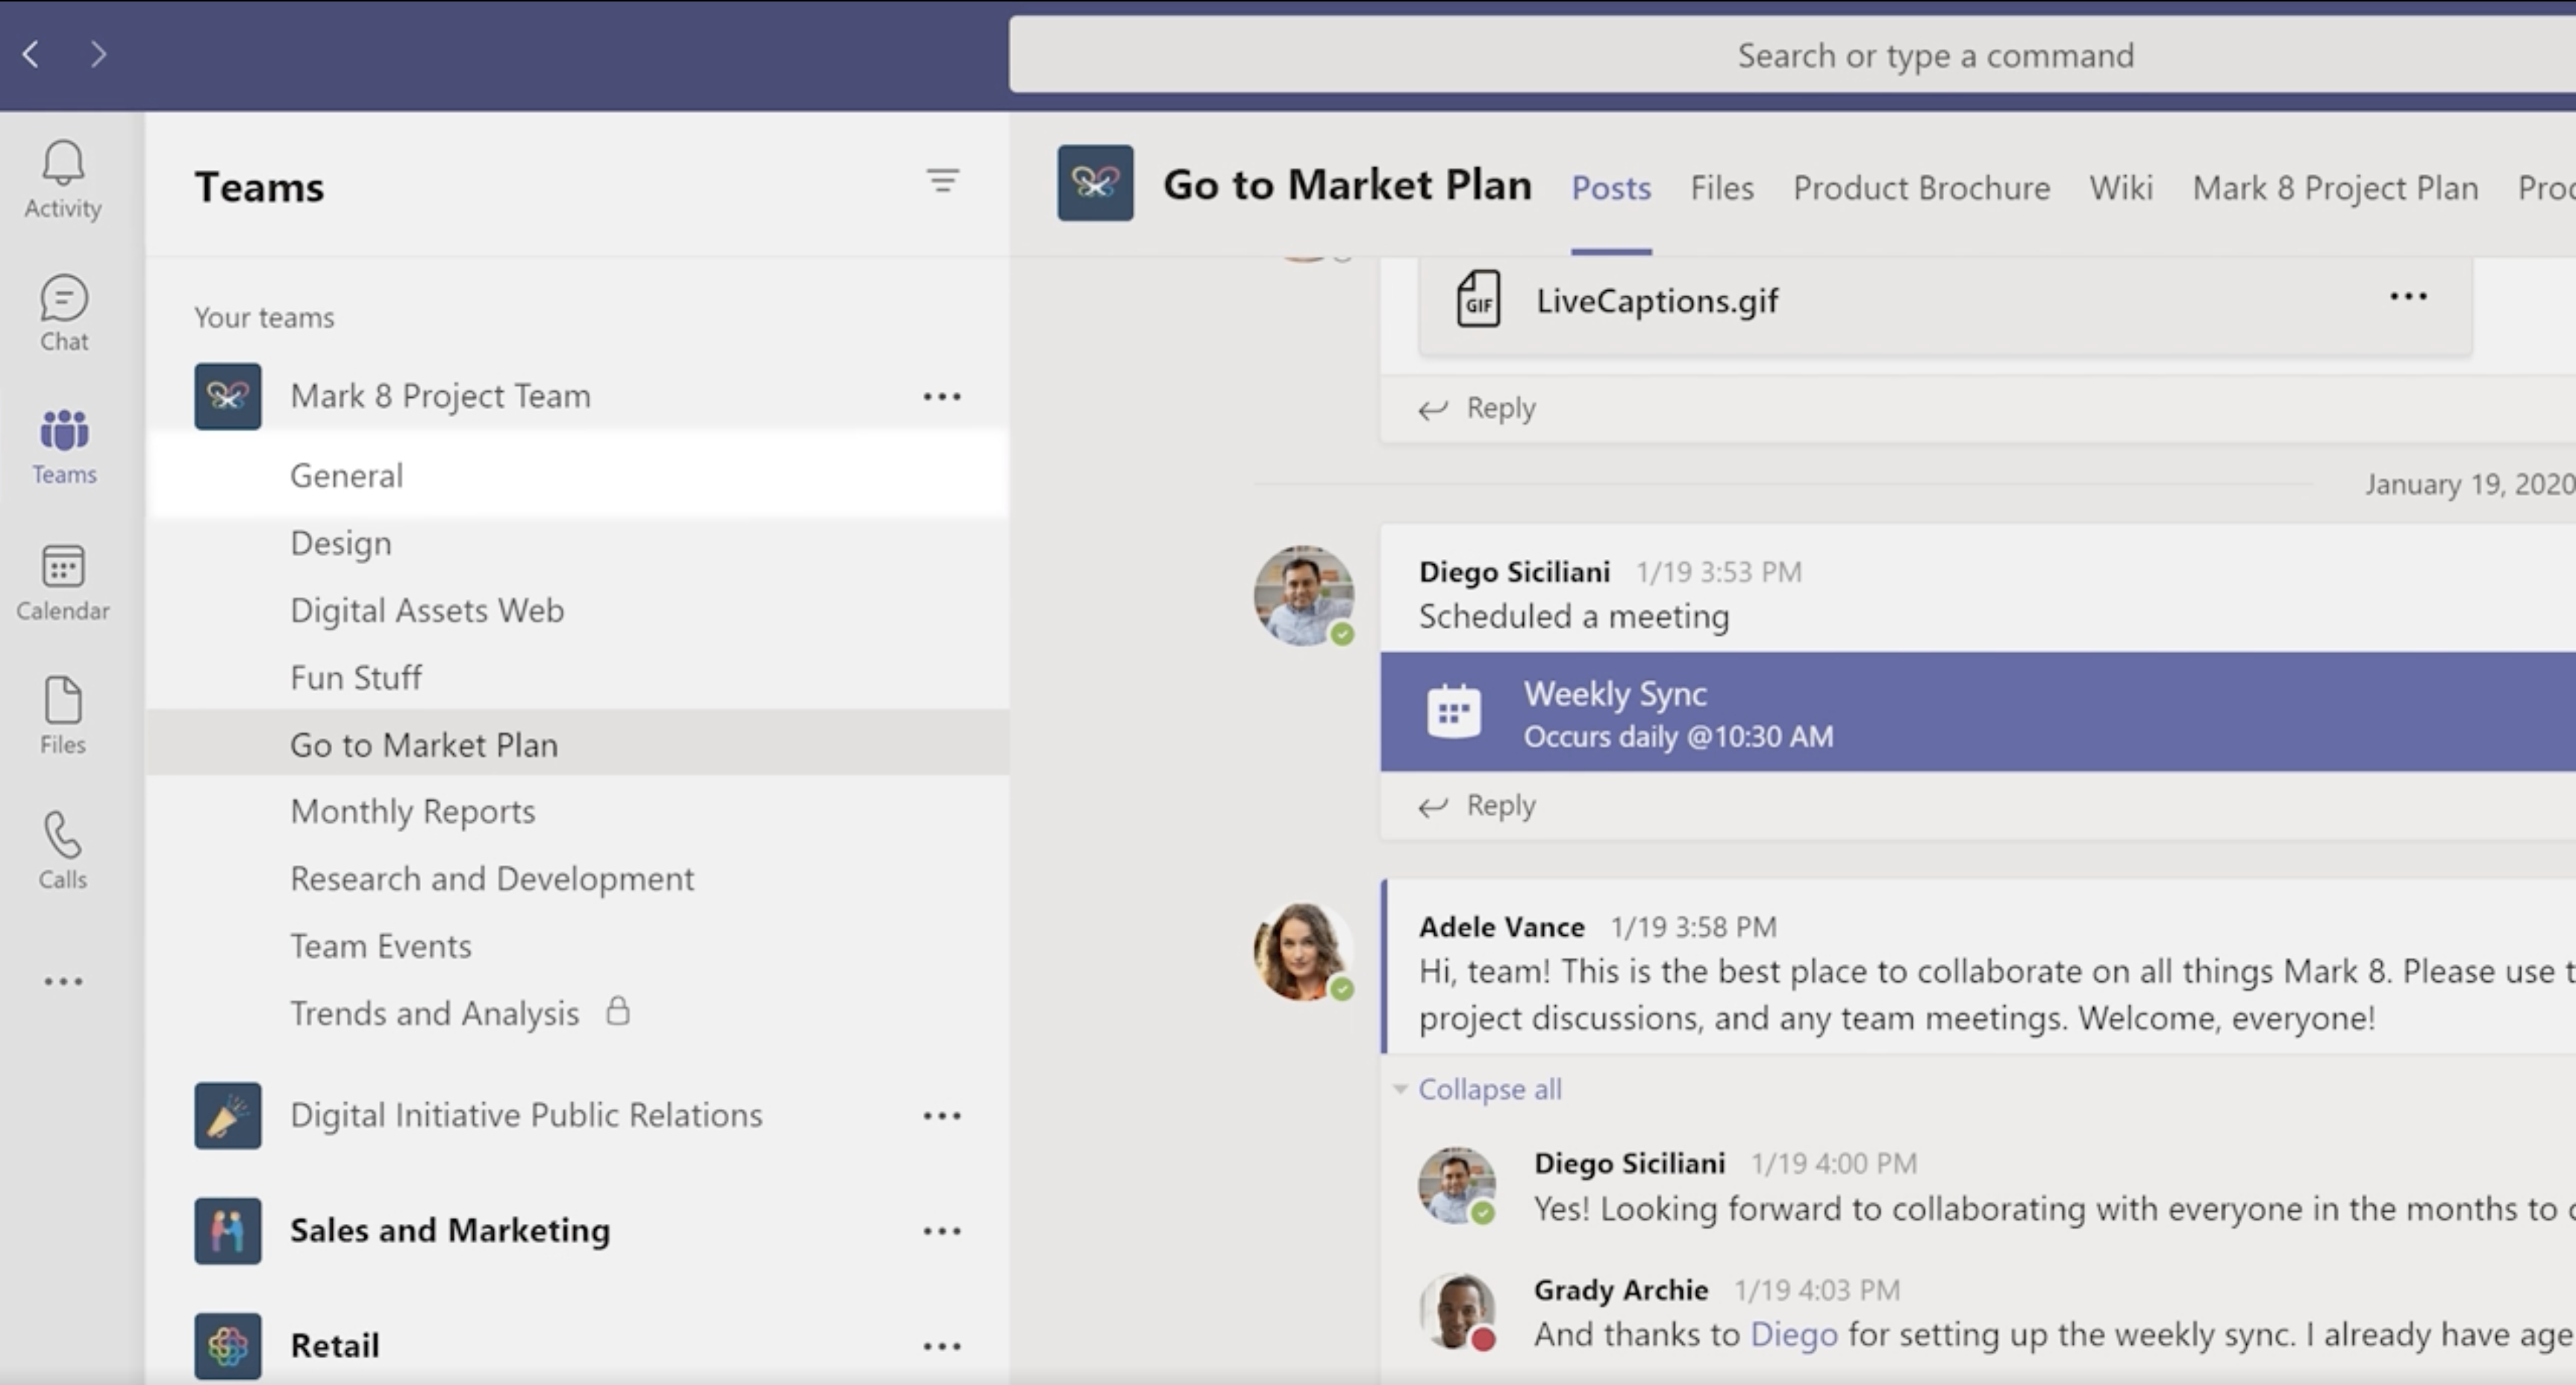
Task: Open Calls in the app bar
Action: click(63, 851)
